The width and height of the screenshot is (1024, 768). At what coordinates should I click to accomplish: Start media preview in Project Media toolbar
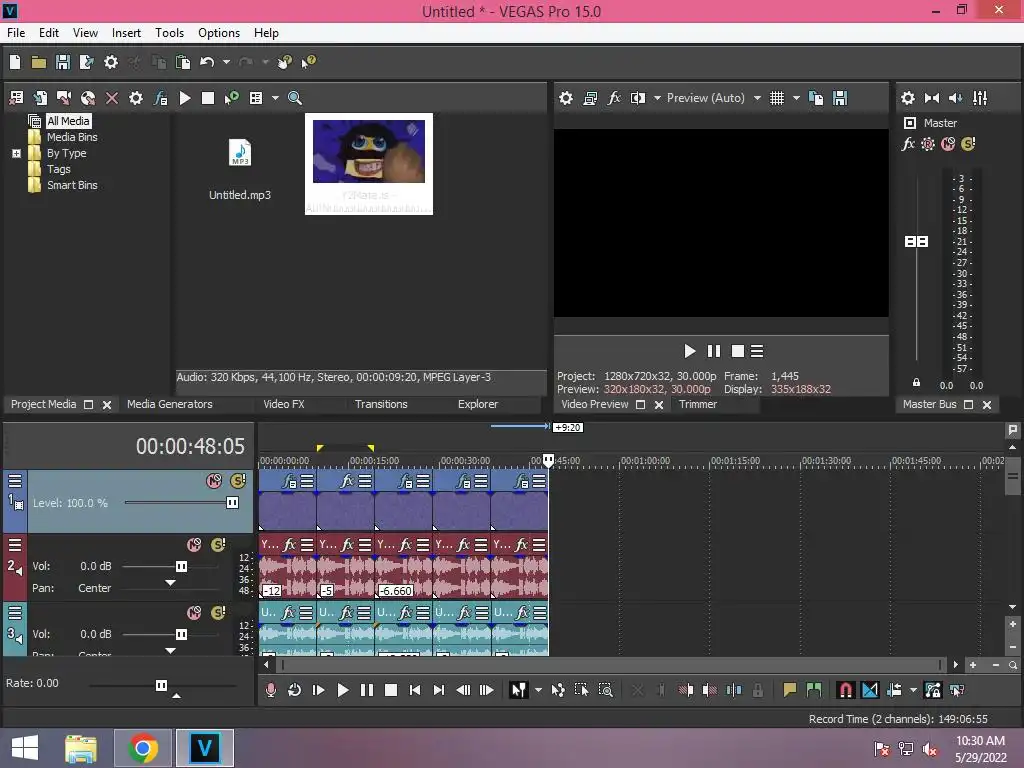point(185,98)
